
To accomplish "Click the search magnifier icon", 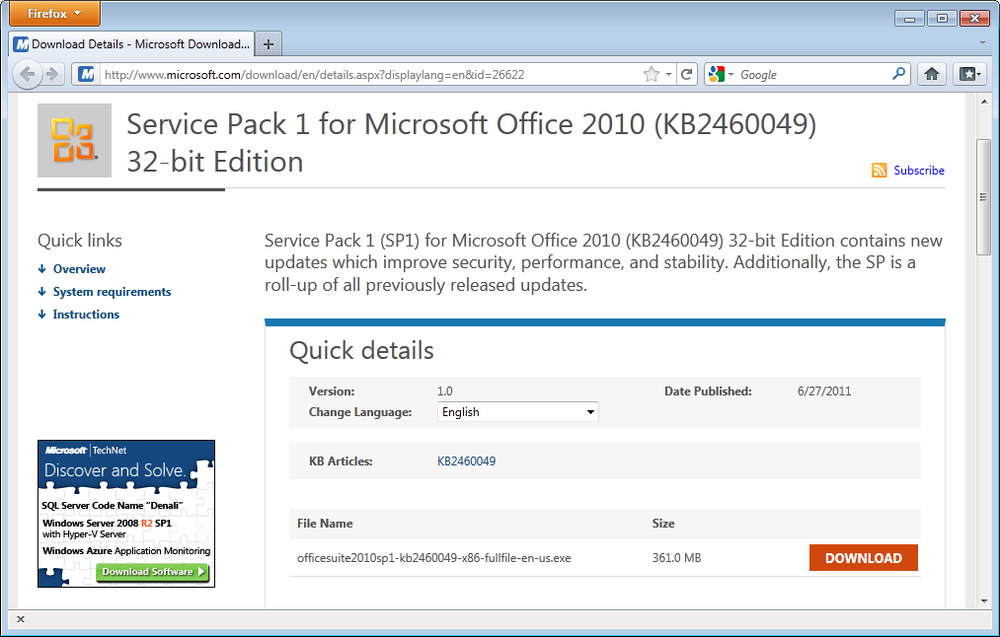I will pyautogui.click(x=899, y=74).
